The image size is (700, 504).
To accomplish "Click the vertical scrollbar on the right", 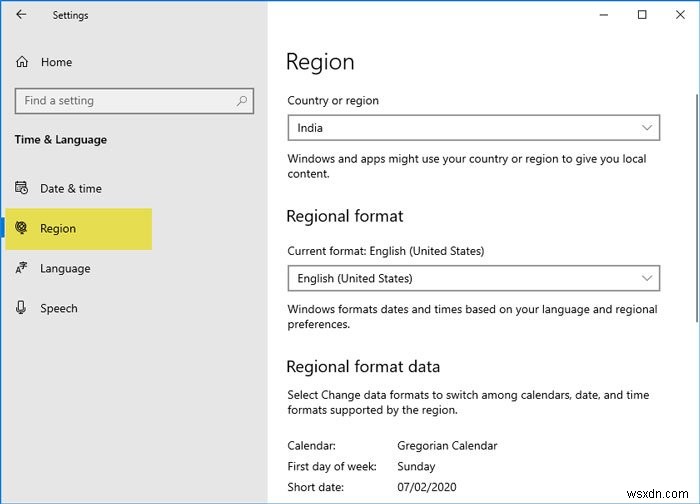I will click(696, 208).
